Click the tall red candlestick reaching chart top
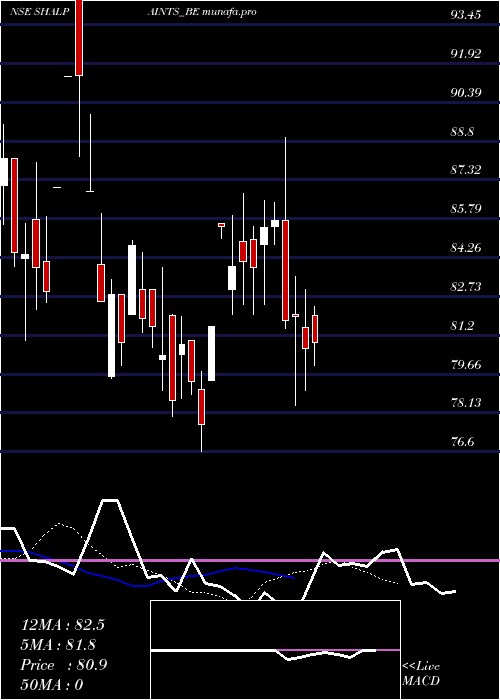 point(79,38)
